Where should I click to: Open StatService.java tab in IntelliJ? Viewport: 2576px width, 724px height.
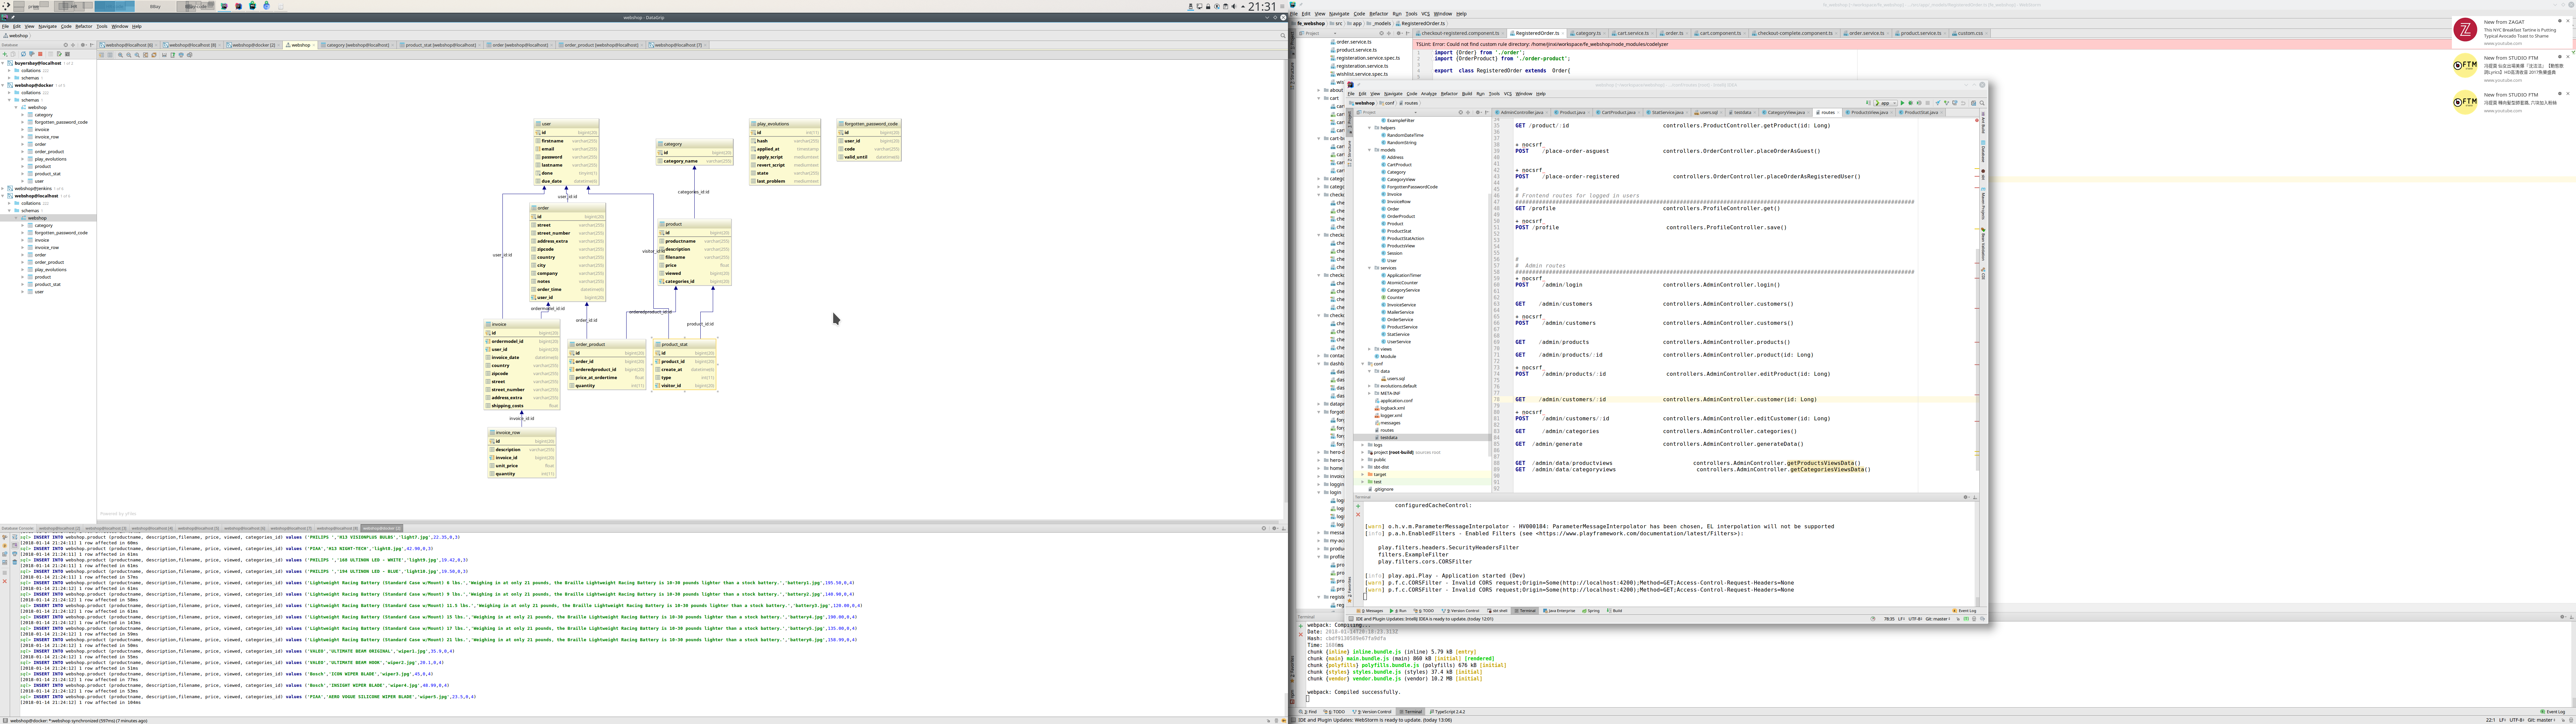pyautogui.click(x=1667, y=112)
